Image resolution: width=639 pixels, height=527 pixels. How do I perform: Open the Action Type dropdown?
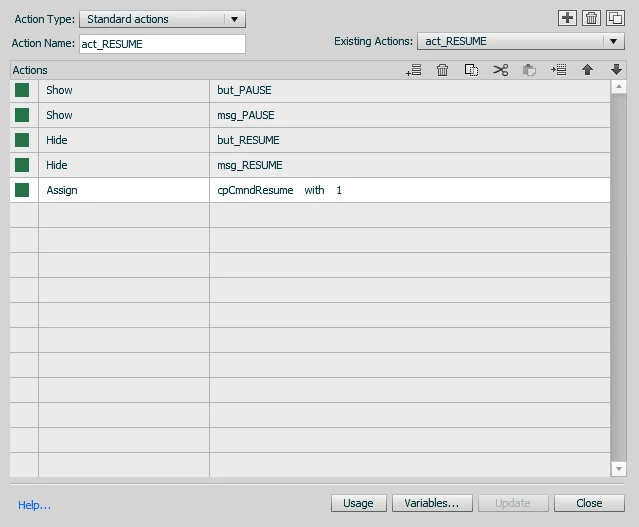pos(162,19)
